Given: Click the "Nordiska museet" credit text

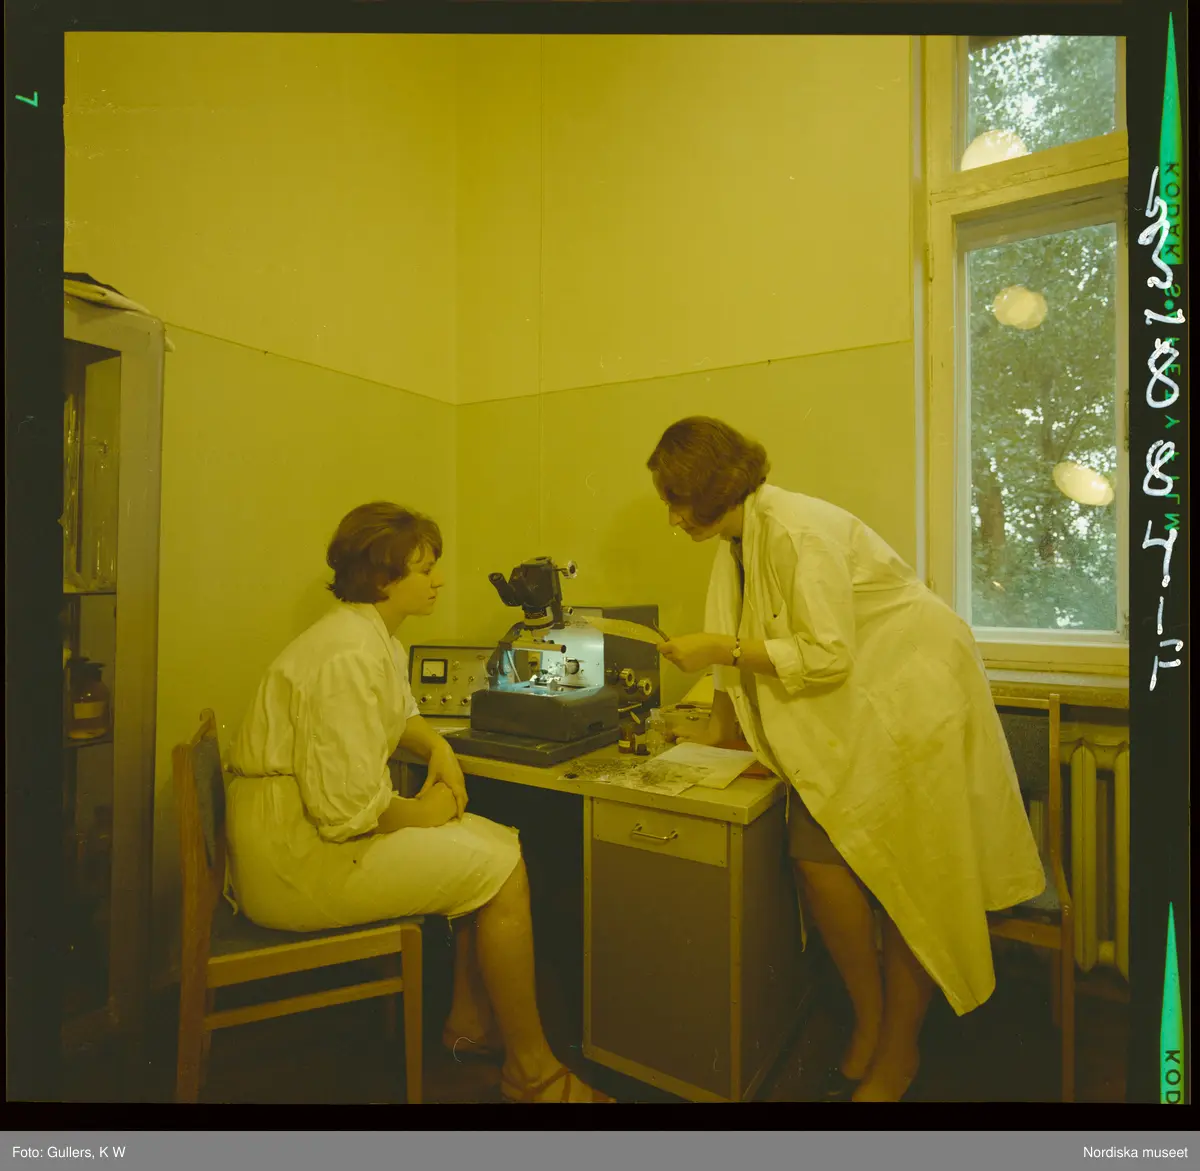Looking at the screenshot, I should pyautogui.click(x=1135, y=1152).
